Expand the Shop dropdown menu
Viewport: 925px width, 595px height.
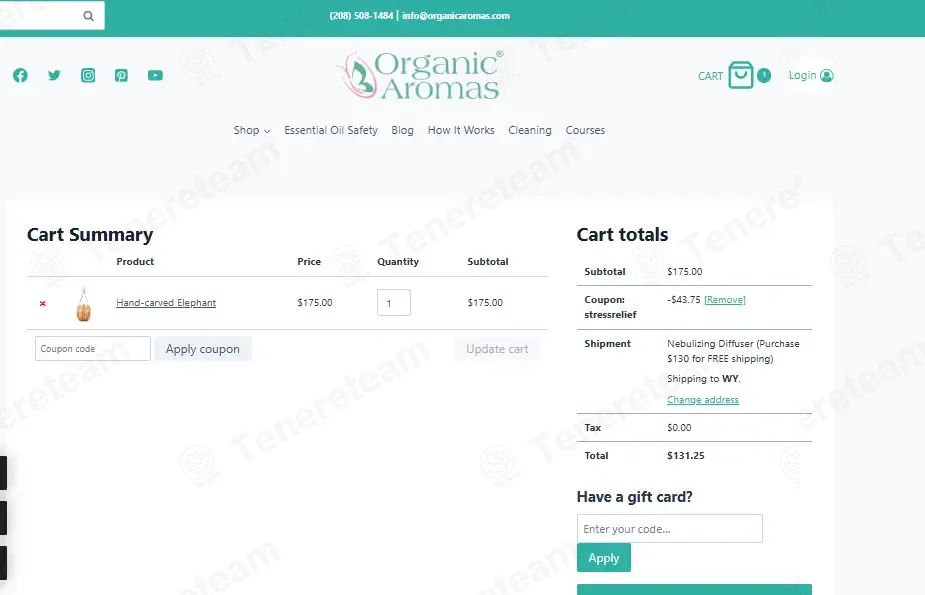click(252, 130)
